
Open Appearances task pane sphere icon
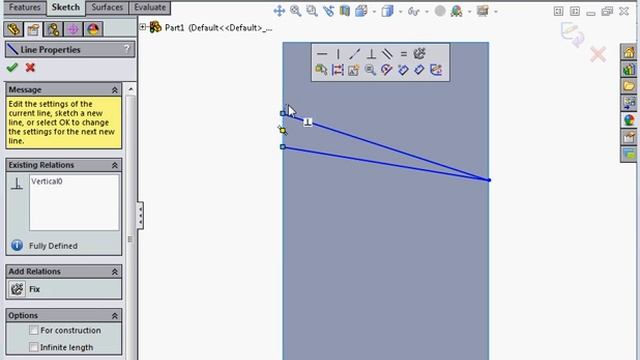(x=629, y=120)
